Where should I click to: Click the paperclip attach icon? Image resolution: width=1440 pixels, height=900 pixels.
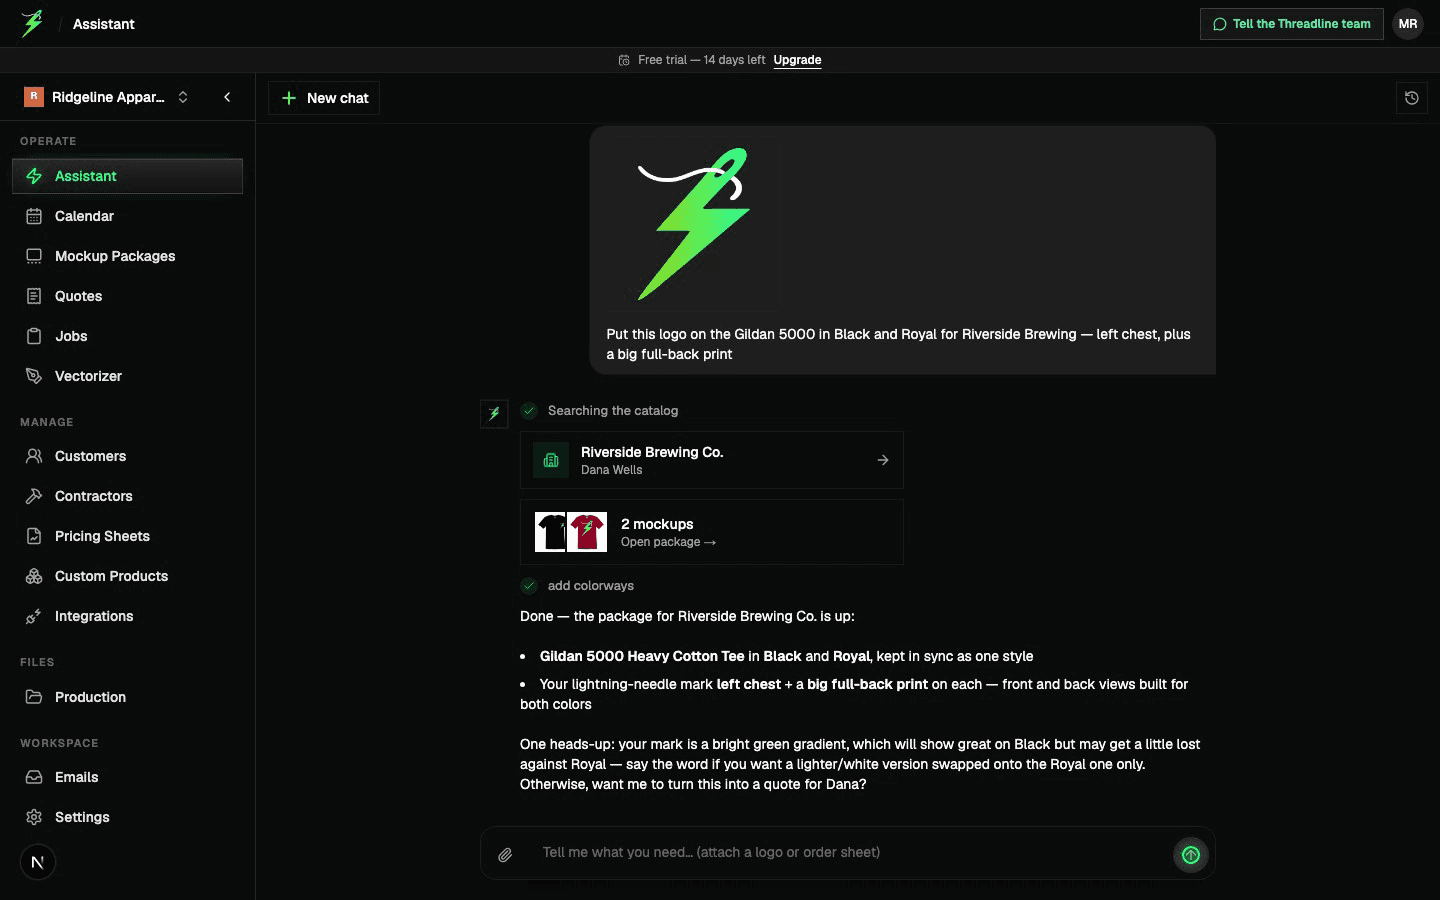(x=505, y=855)
